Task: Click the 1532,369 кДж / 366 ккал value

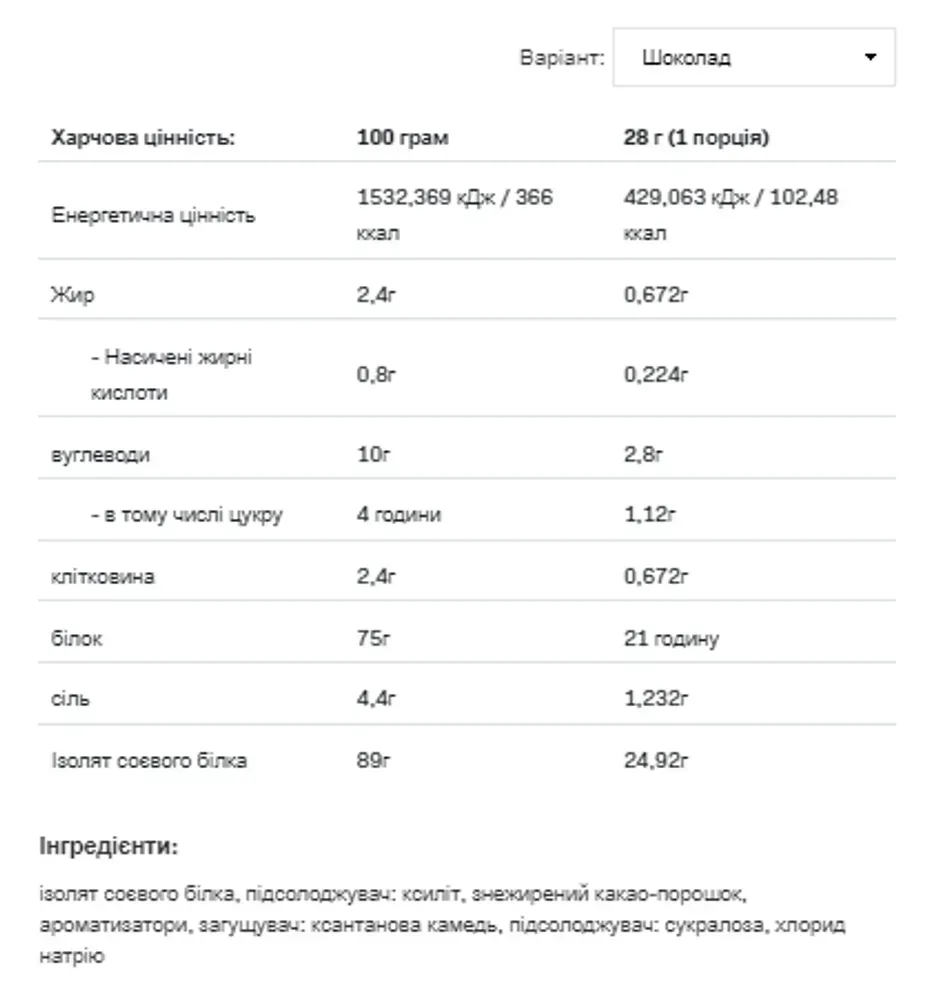Action: (455, 215)
